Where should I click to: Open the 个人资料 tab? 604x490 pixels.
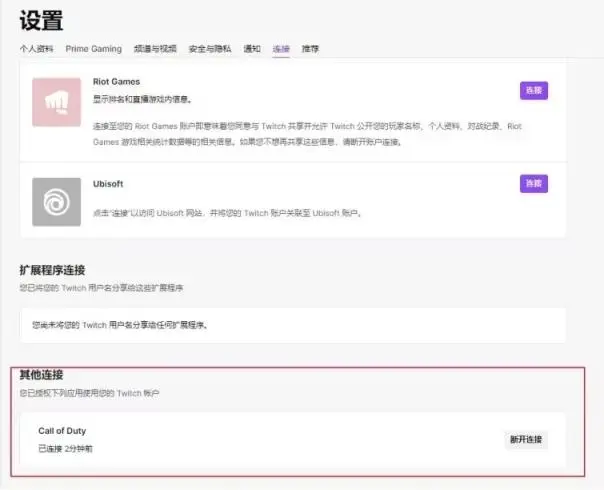(x=38, y=49)
